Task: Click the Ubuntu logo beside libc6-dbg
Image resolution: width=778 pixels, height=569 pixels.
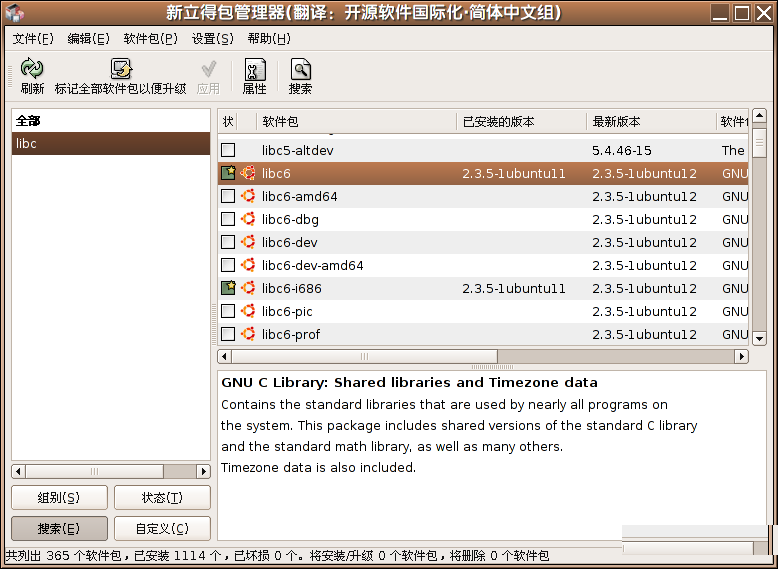Action: pyautogui.click(x=248, y=219)
